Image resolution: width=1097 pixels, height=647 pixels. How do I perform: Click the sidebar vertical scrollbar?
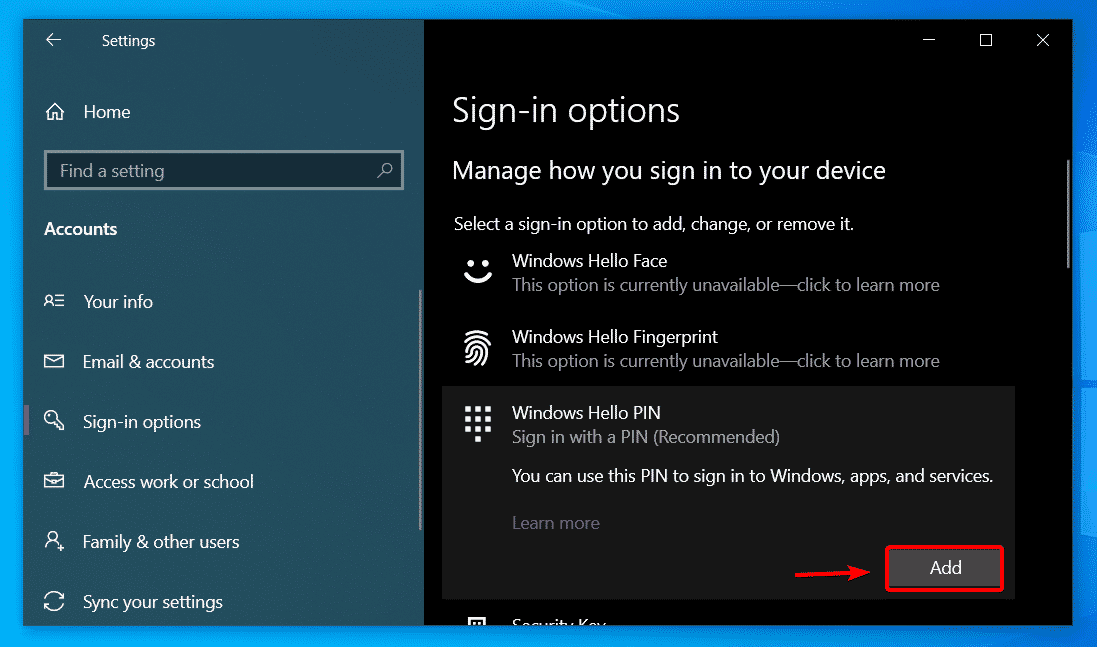coord(420,410)
